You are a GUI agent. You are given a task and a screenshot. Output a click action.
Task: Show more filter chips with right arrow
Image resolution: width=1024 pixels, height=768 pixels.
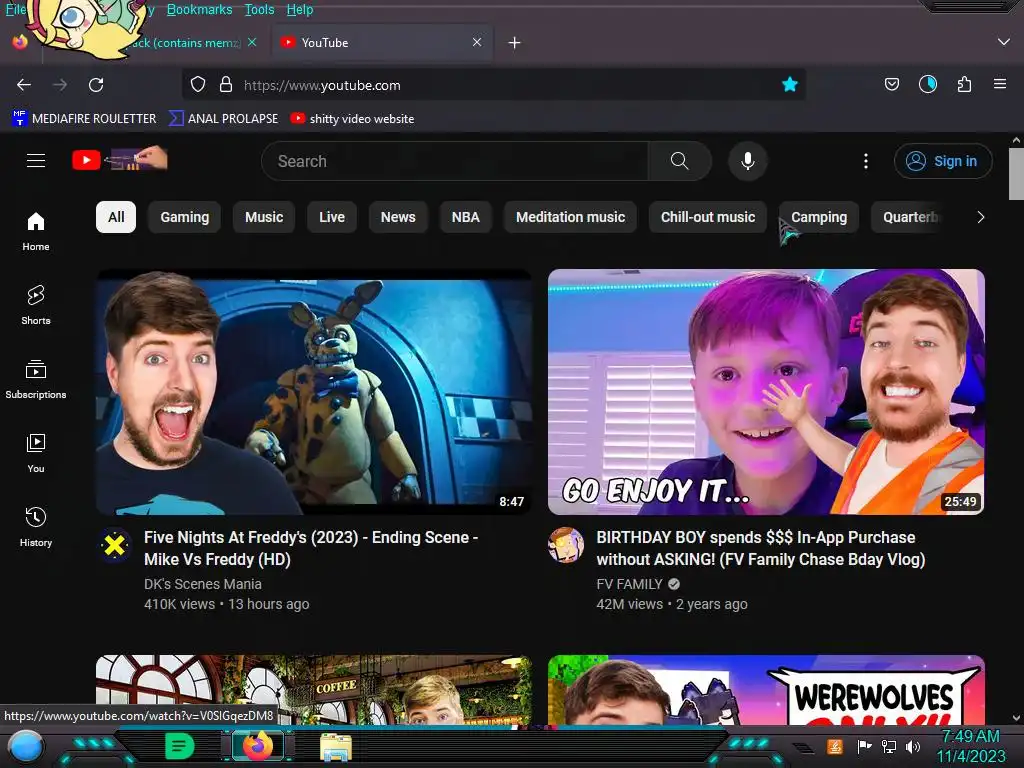click(980, 217)
